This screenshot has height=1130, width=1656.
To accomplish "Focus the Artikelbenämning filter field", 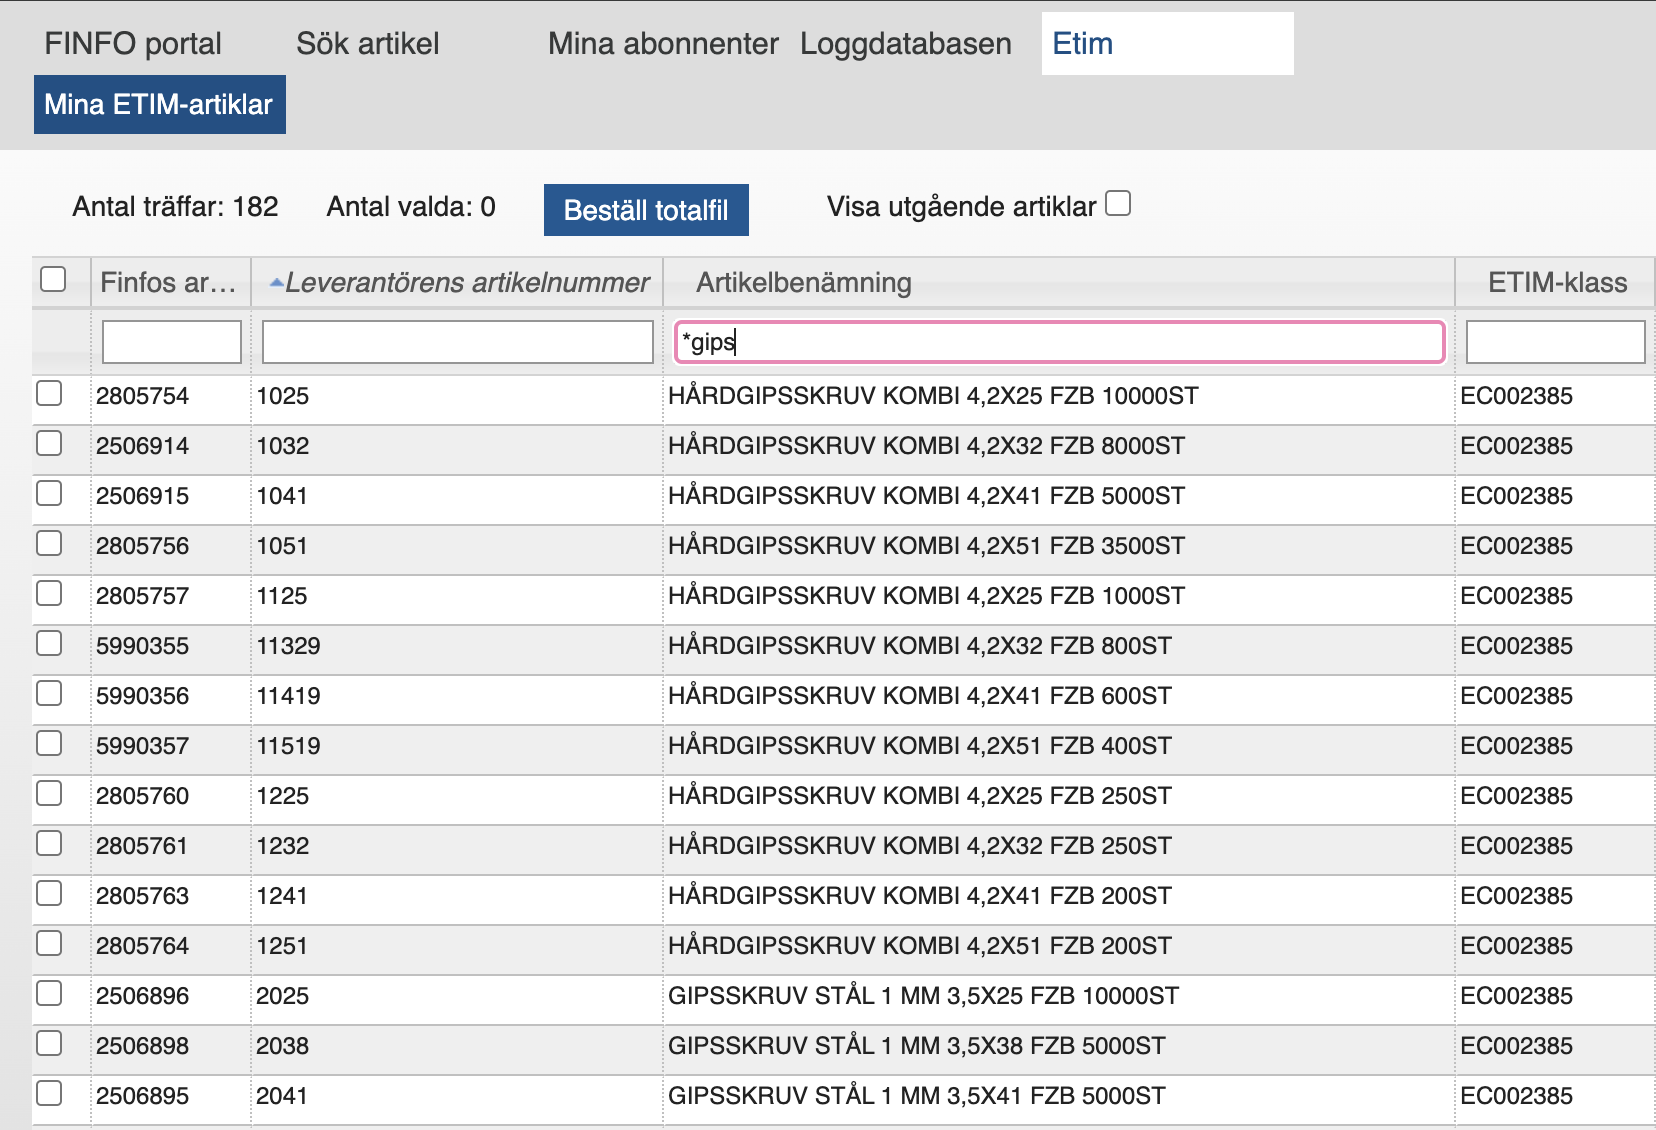I will pyautogui.click(x=1058, y=342).
